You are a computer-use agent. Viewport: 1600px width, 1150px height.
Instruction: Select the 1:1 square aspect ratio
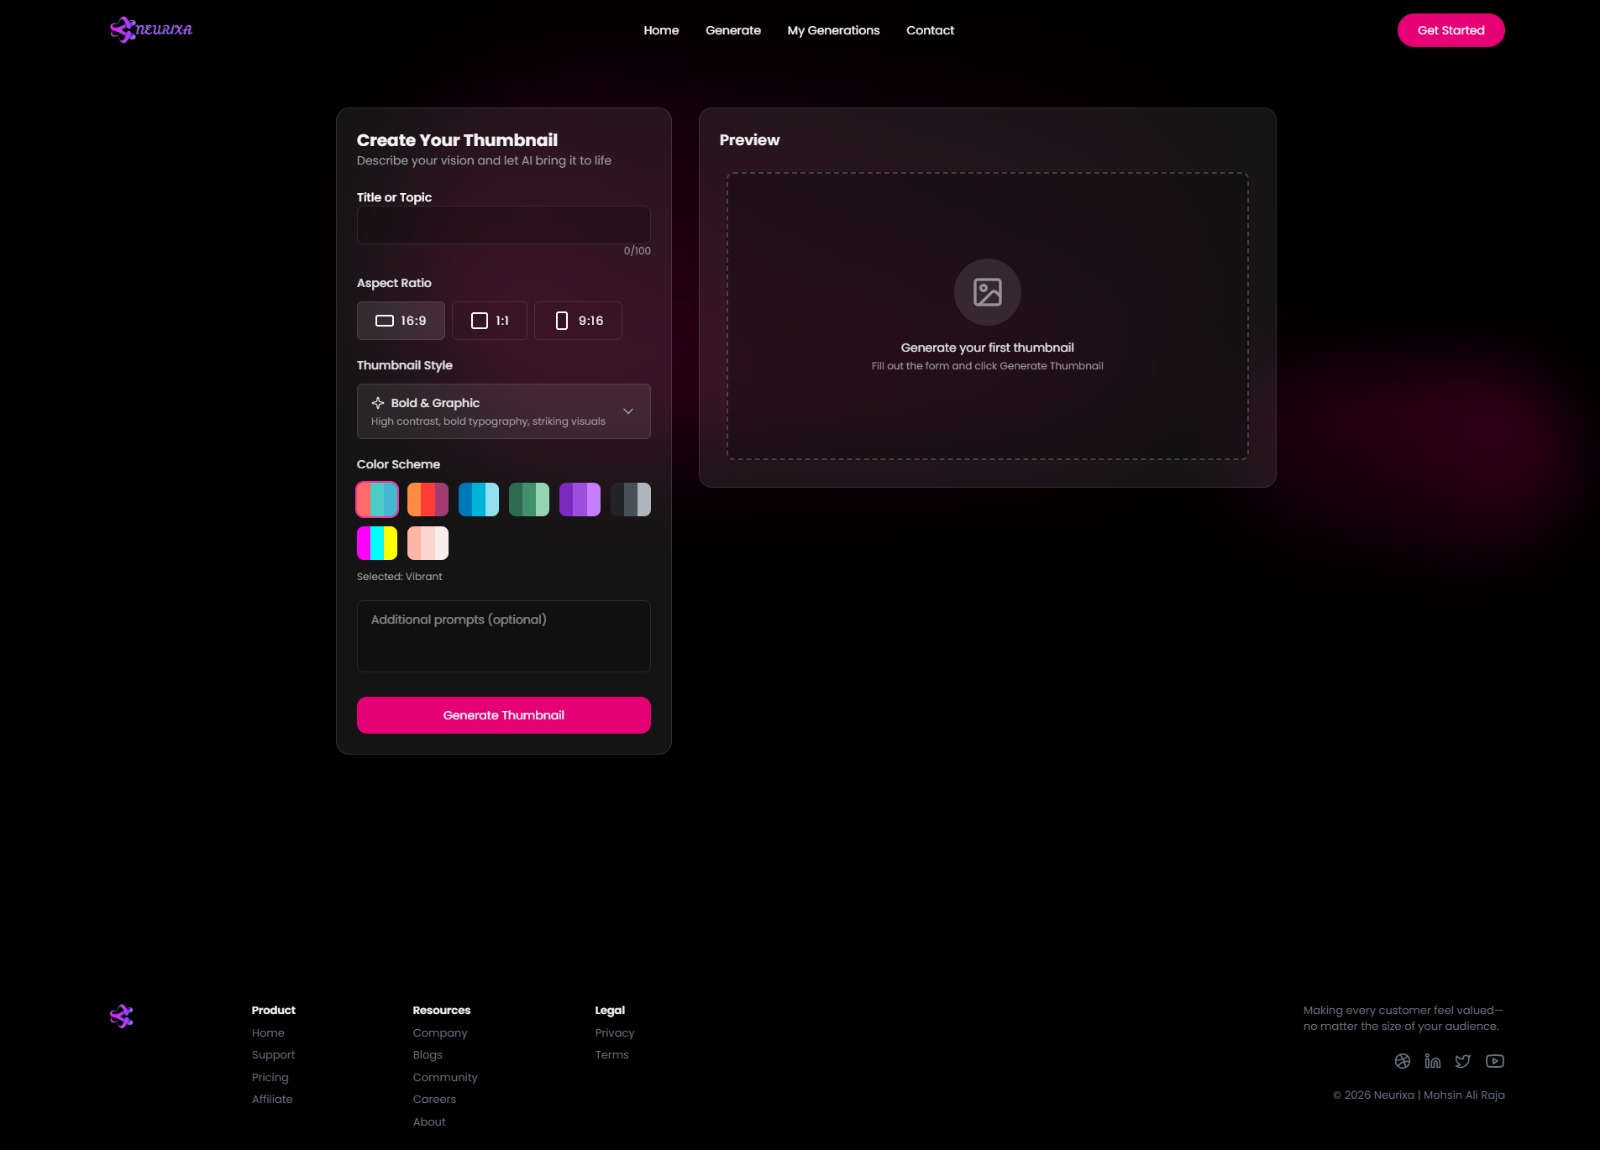pos(489,321)
